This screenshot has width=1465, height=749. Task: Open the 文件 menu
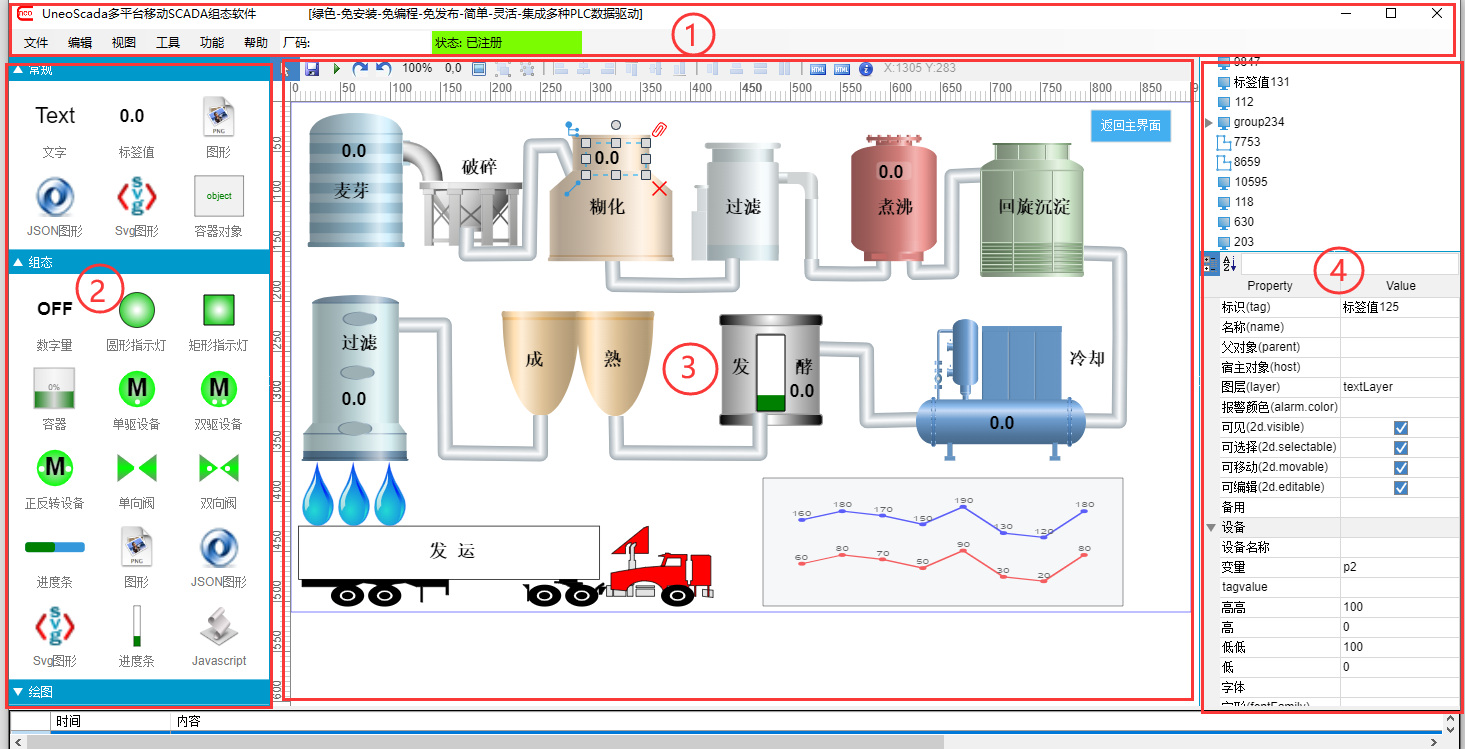[x=36, y=43]
